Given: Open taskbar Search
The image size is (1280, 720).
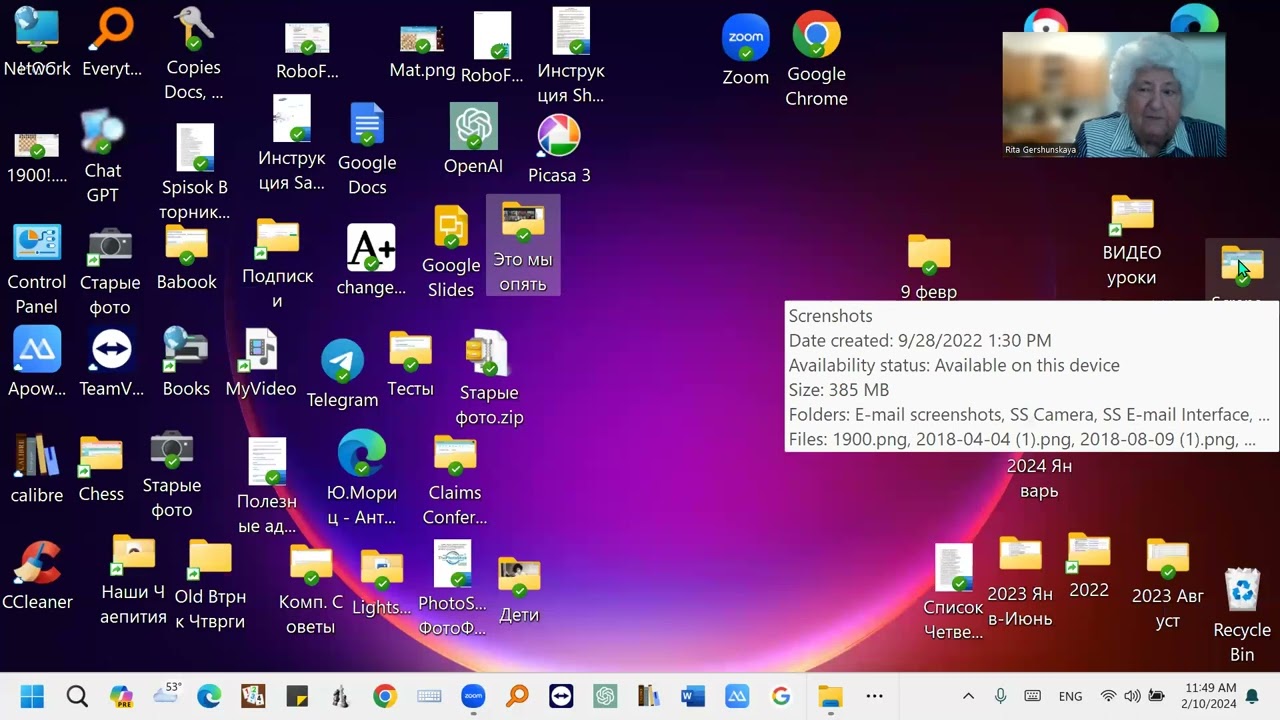Looking at the screenshot, I should coord(77,696).
